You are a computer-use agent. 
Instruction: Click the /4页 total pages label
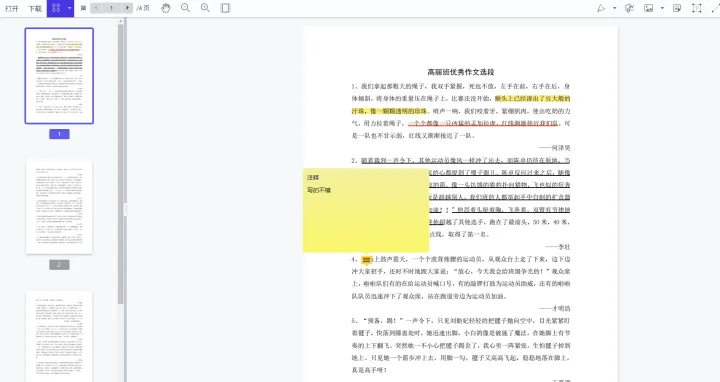[x=143, y=8]
